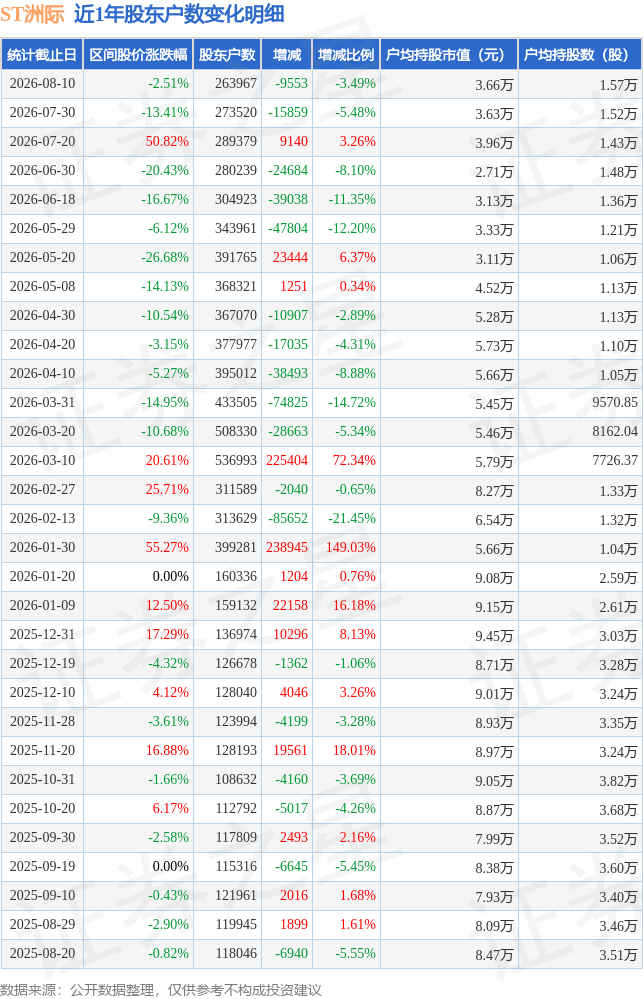Select the 2026-08-10 date cell
The width and height of the screenshot is (643, 999).
coord(42,83)
